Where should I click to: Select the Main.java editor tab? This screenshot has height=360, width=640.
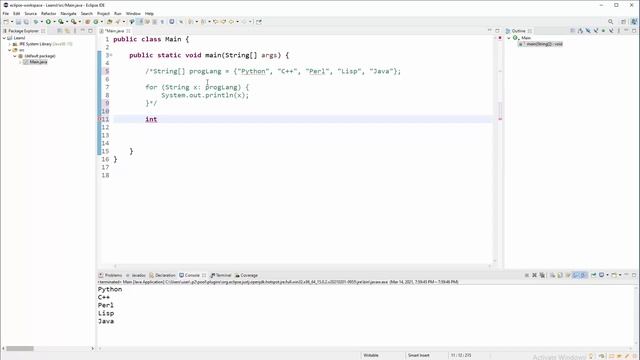pyautogui.click(x=115, y=31)
